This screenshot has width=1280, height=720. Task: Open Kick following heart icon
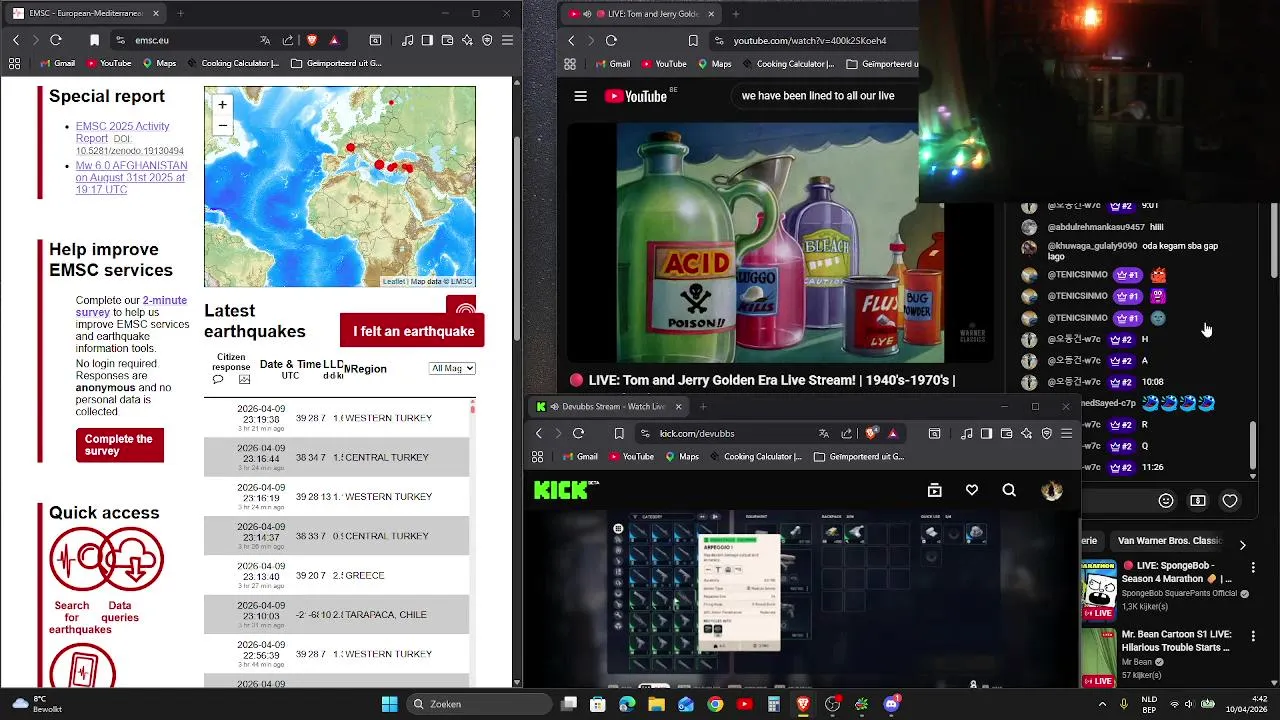tap(972, 490)
